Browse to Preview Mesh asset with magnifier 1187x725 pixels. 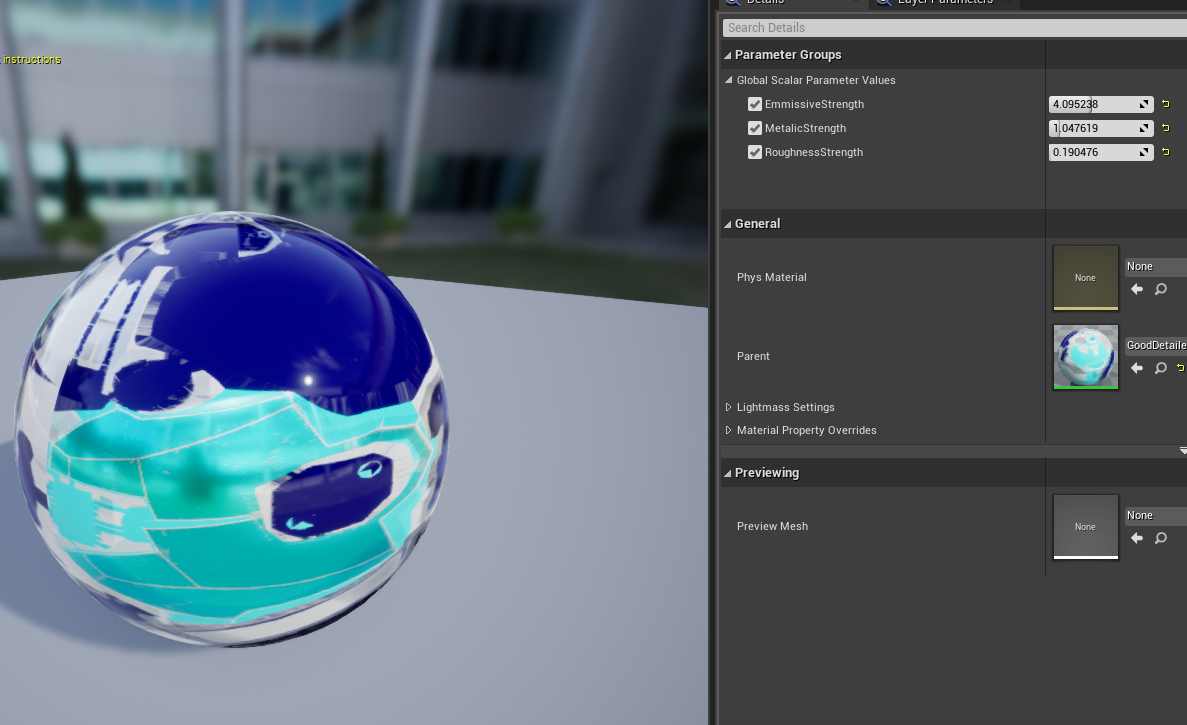[x=1161, y=538]
